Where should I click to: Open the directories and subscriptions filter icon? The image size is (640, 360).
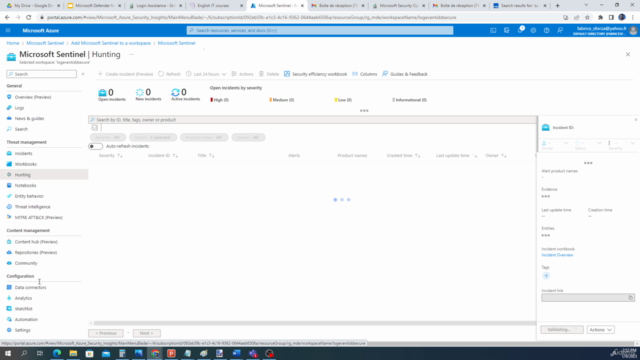pyautogui.click(x=507, y=31)
